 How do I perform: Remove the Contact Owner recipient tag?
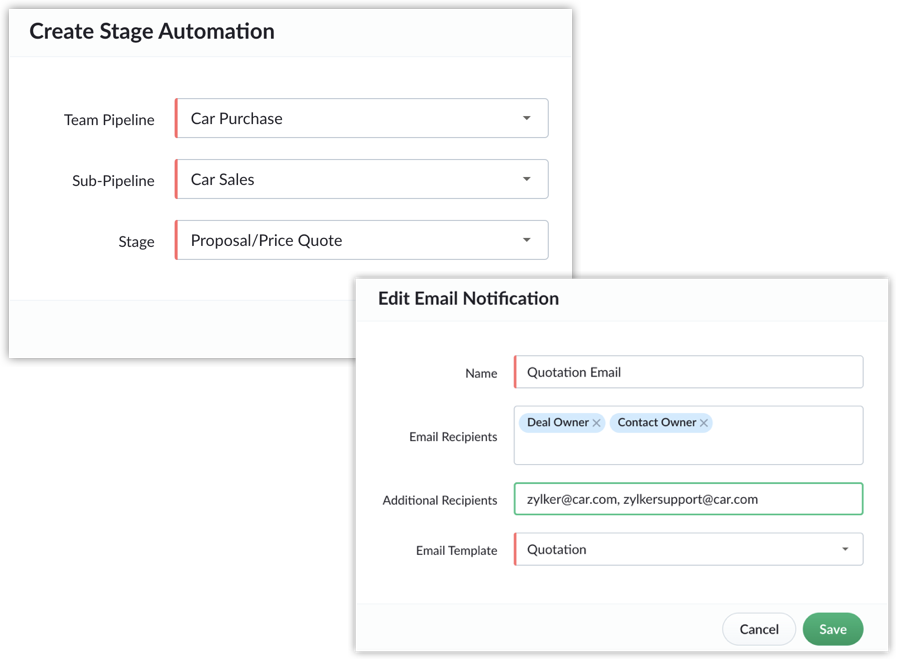704,423
